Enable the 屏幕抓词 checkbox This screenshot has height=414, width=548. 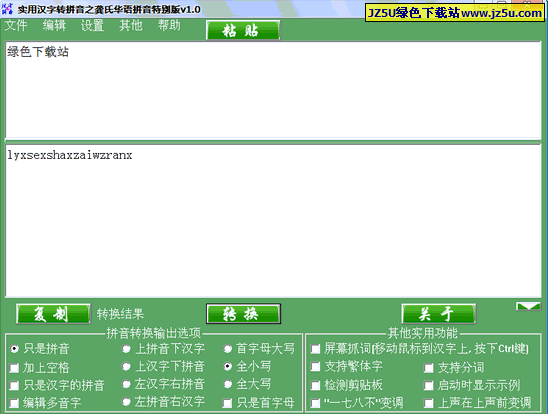click(420, 349)
